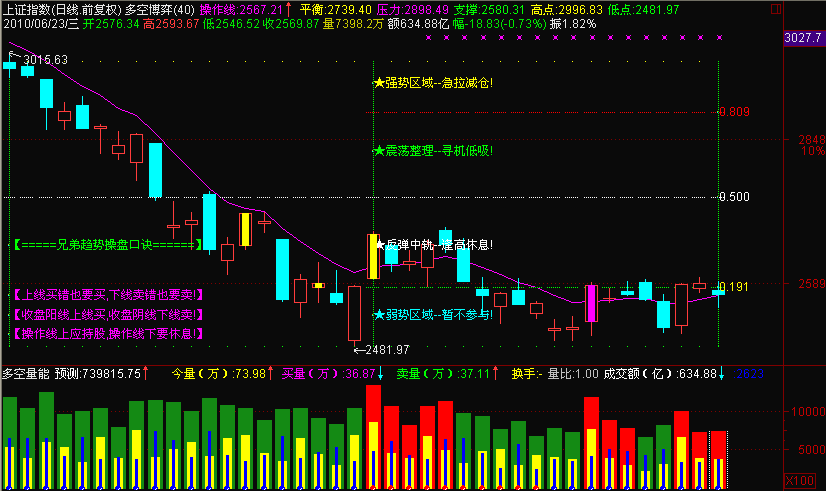The height and width of the screenshot is (491, 826).
Task: Click the 0.809 ratio level label
Action: pyautogui.click(x=734, y=112)
